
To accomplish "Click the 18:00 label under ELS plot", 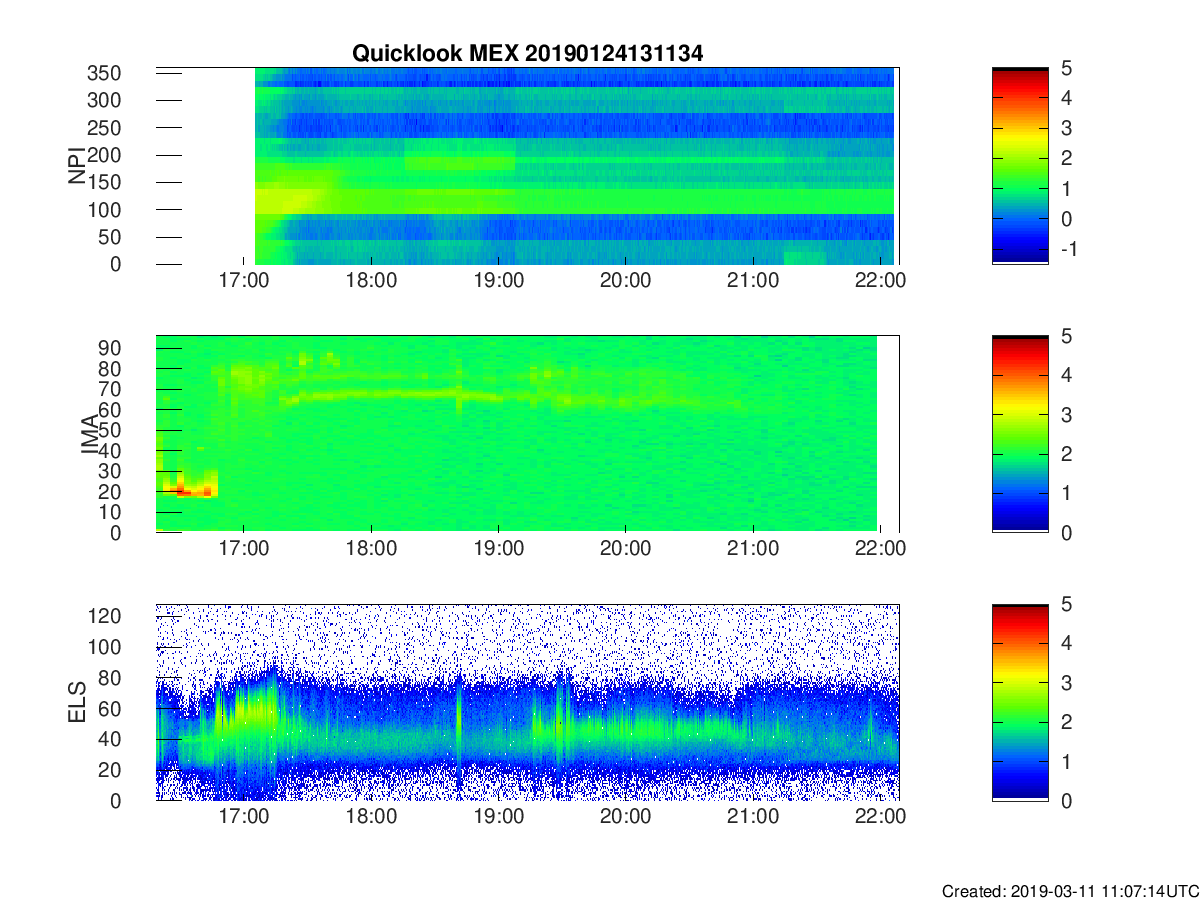I will coord(371,818).
